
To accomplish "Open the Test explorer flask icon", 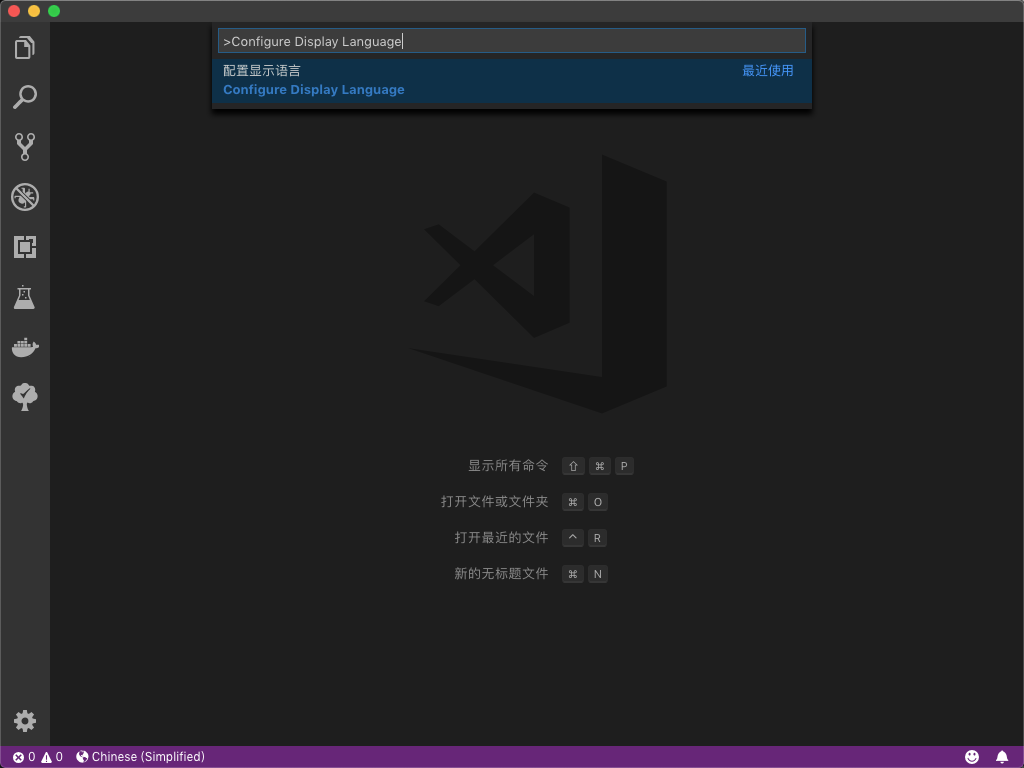I will click(25, 297).
